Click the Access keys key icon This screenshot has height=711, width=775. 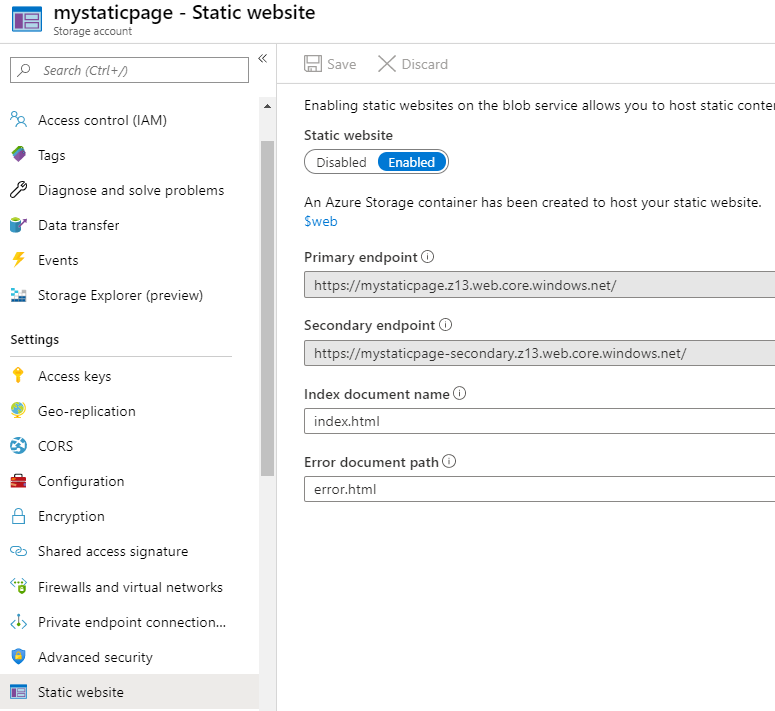(18, 376)
